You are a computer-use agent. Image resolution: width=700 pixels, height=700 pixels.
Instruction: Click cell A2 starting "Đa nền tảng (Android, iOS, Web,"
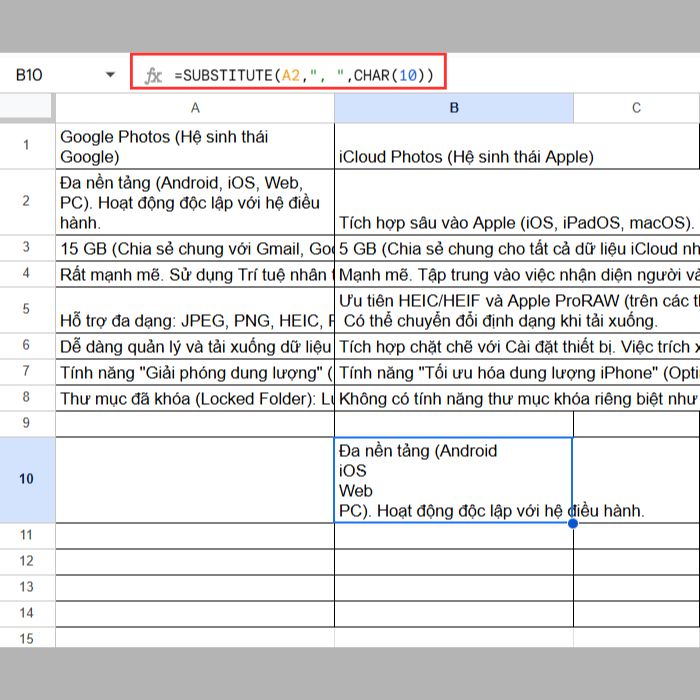pyautogui.click(x=195, y=202)
